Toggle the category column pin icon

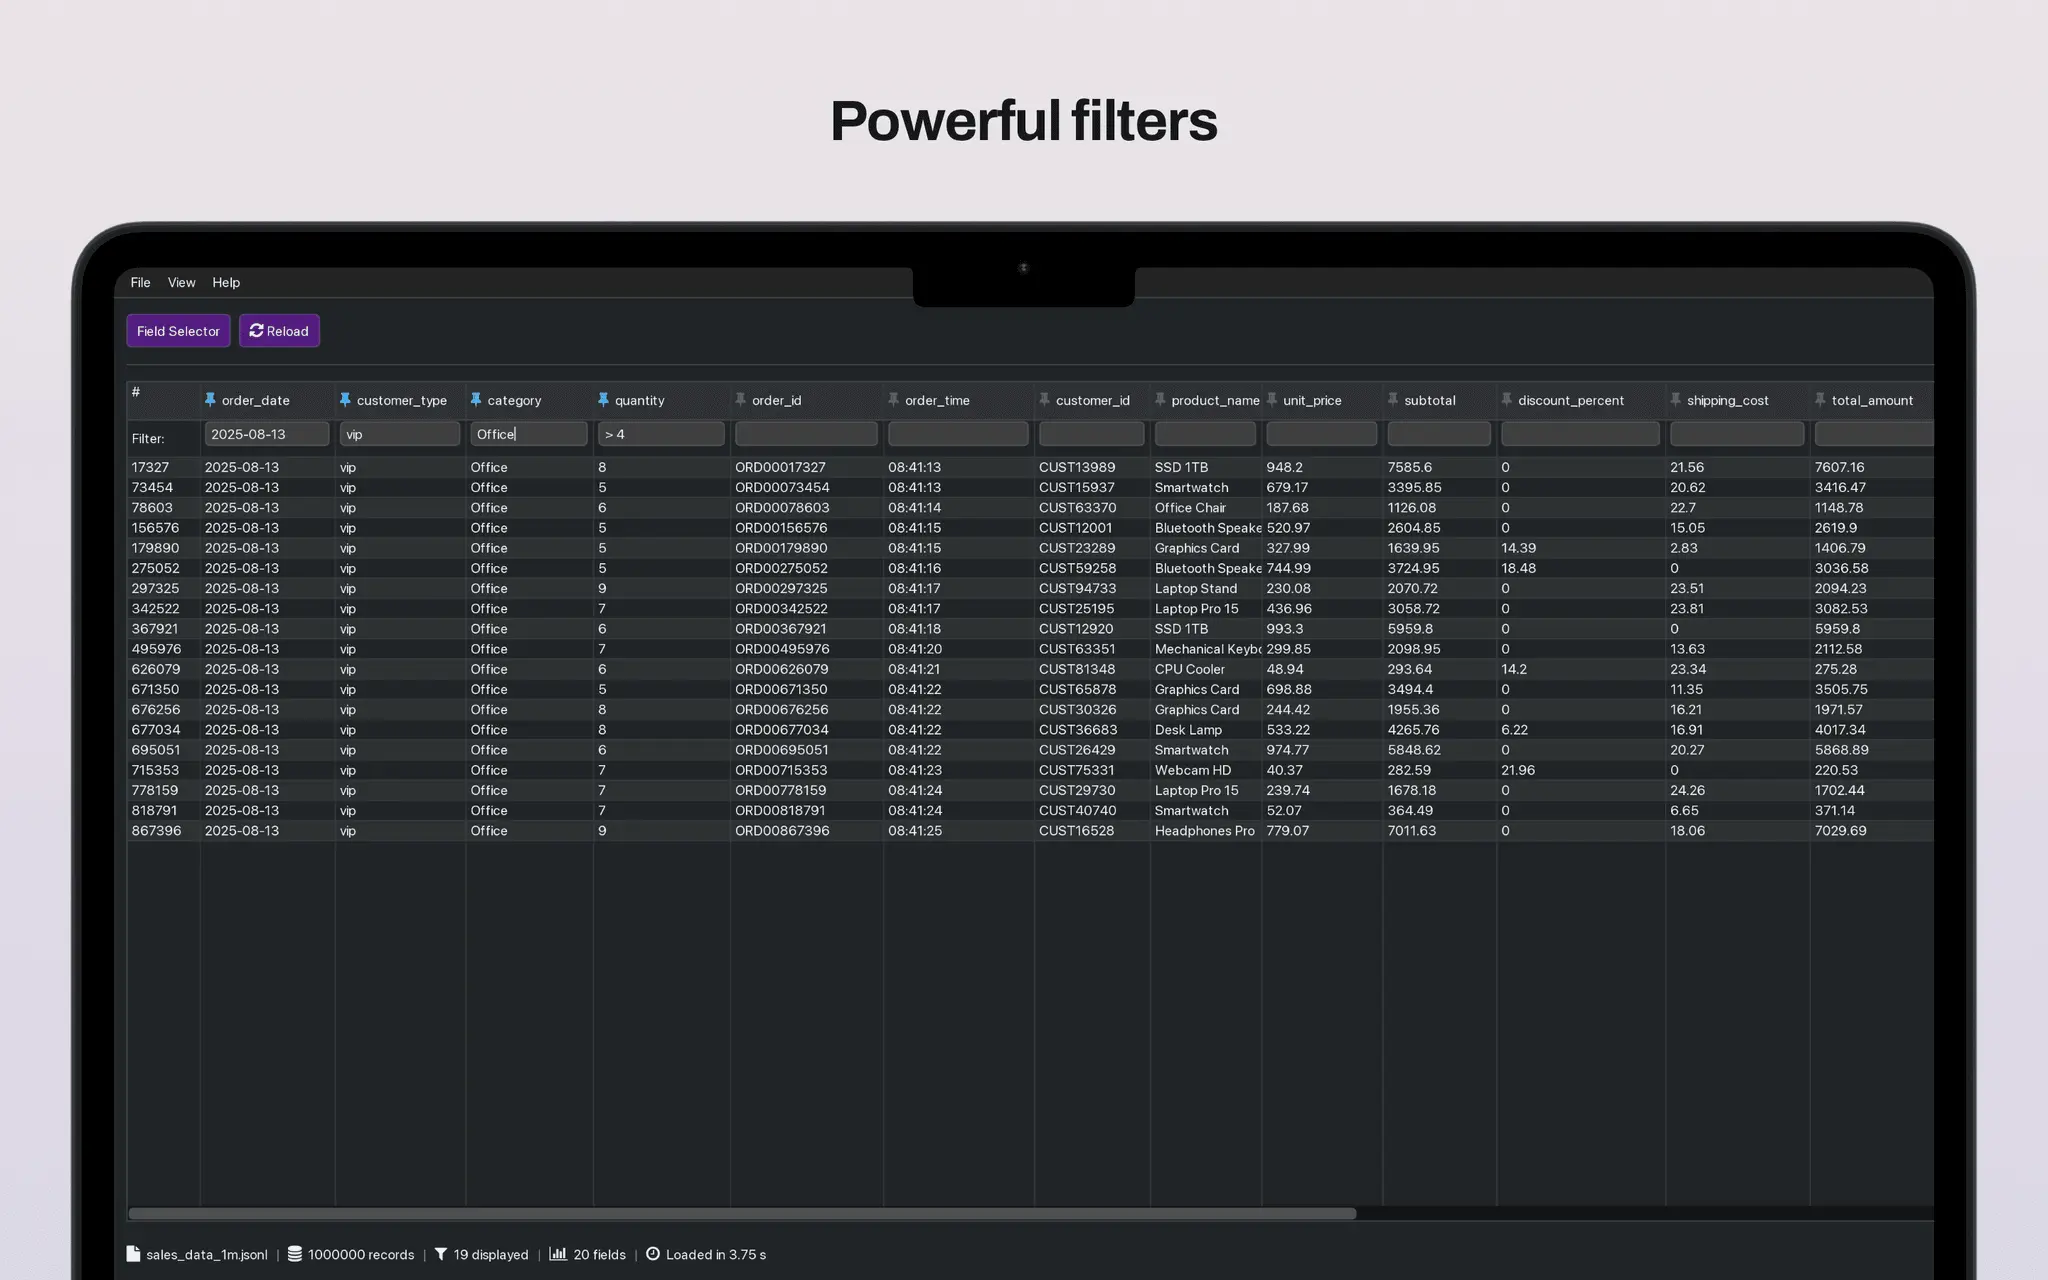pyautogui.click(x=476, y=400)
